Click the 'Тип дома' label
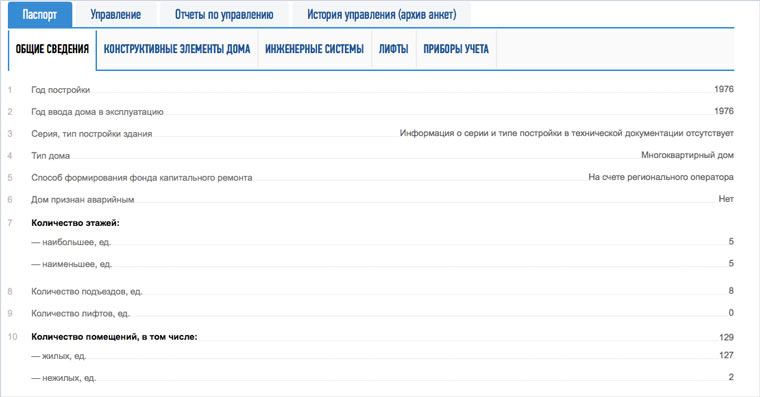This screenshot has width=760, height=397. coord(50,156)
